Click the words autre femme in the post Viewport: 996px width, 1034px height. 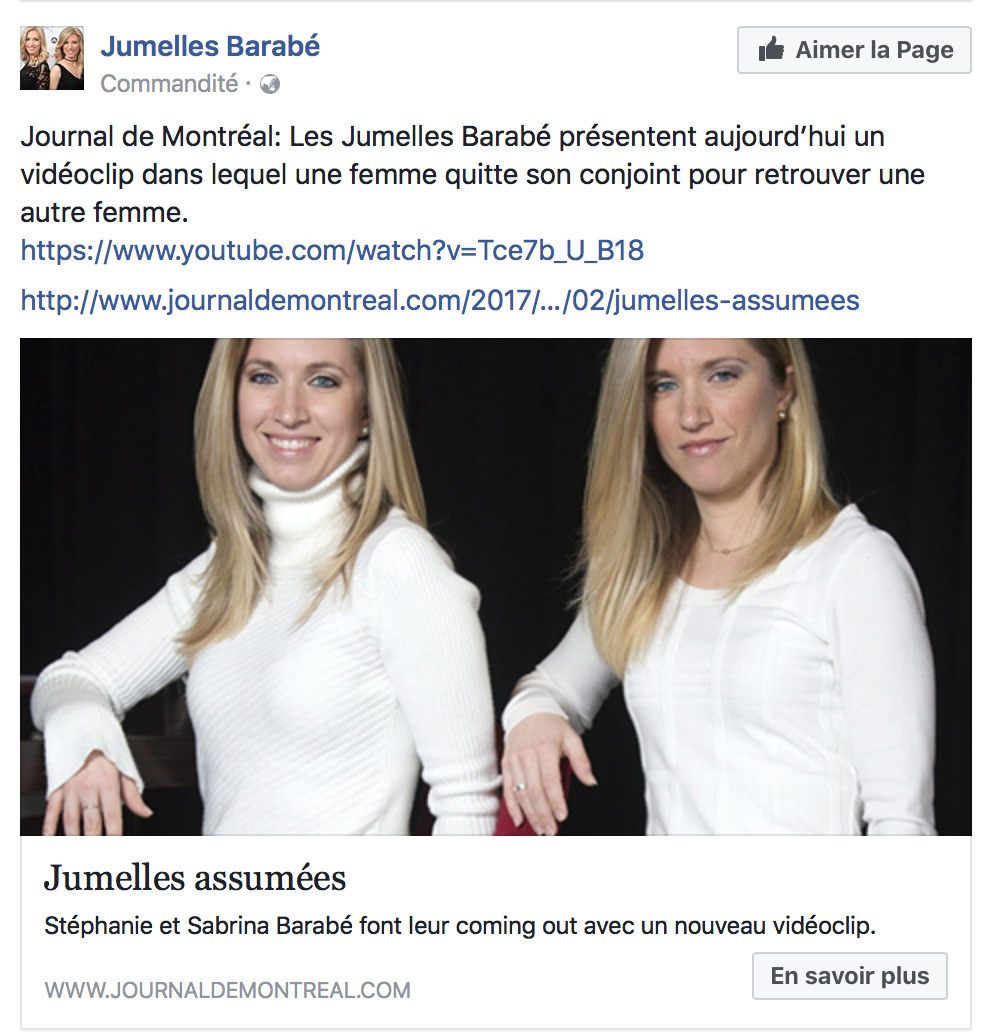tap(104, 212)
